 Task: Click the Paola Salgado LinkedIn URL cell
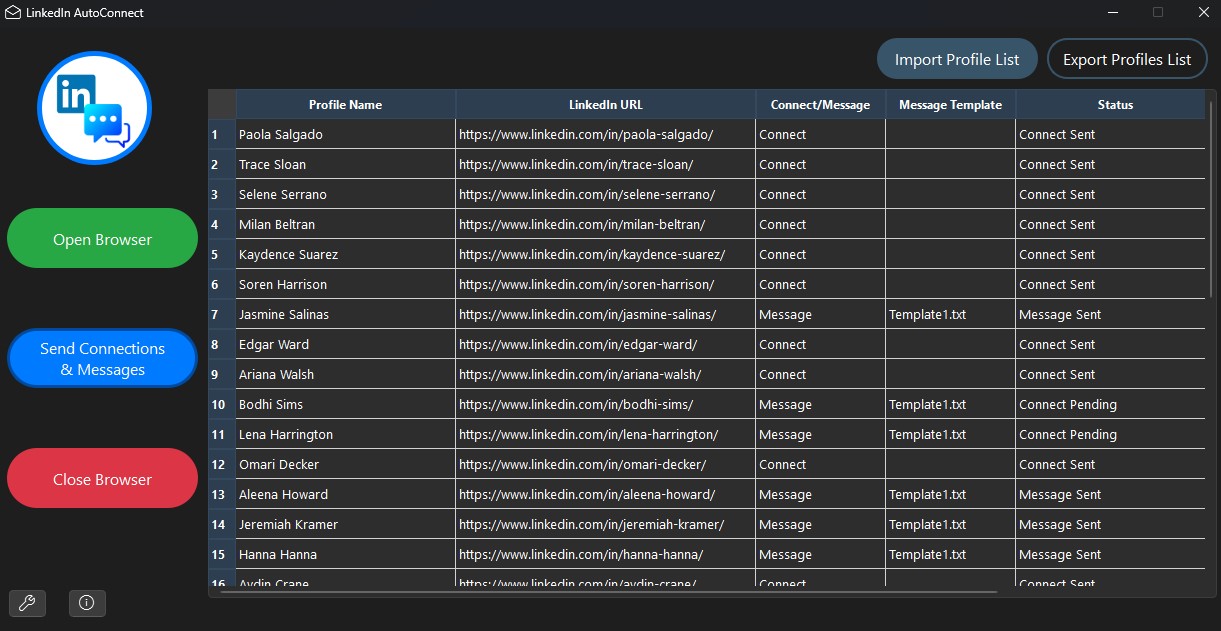pos(605,135)
